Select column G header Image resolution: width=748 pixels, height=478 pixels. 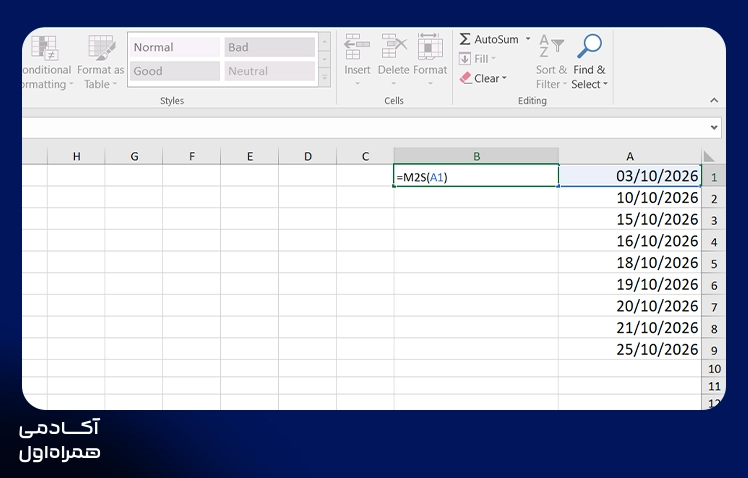point(134,156)
